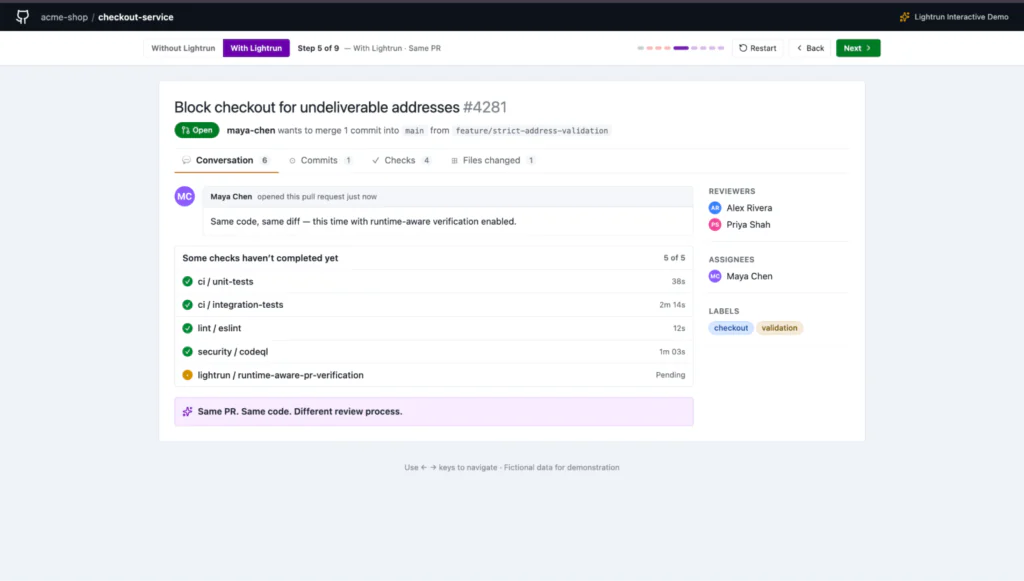The width and height of the screenshot is (1024, 581).
Task: Click the feature/strict-address-validation branch label
Action: [x=532, y=131]
